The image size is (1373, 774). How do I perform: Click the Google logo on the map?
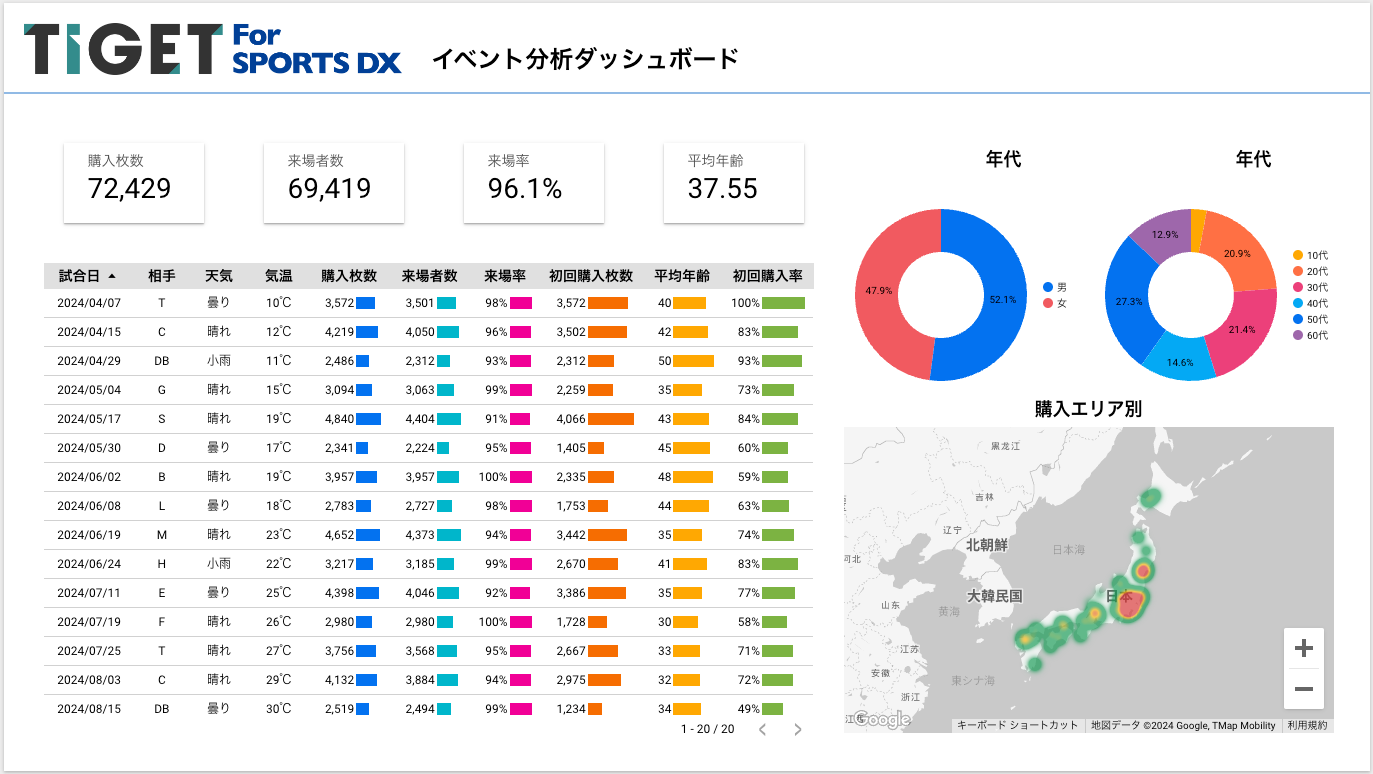click(x=881, y=719)
